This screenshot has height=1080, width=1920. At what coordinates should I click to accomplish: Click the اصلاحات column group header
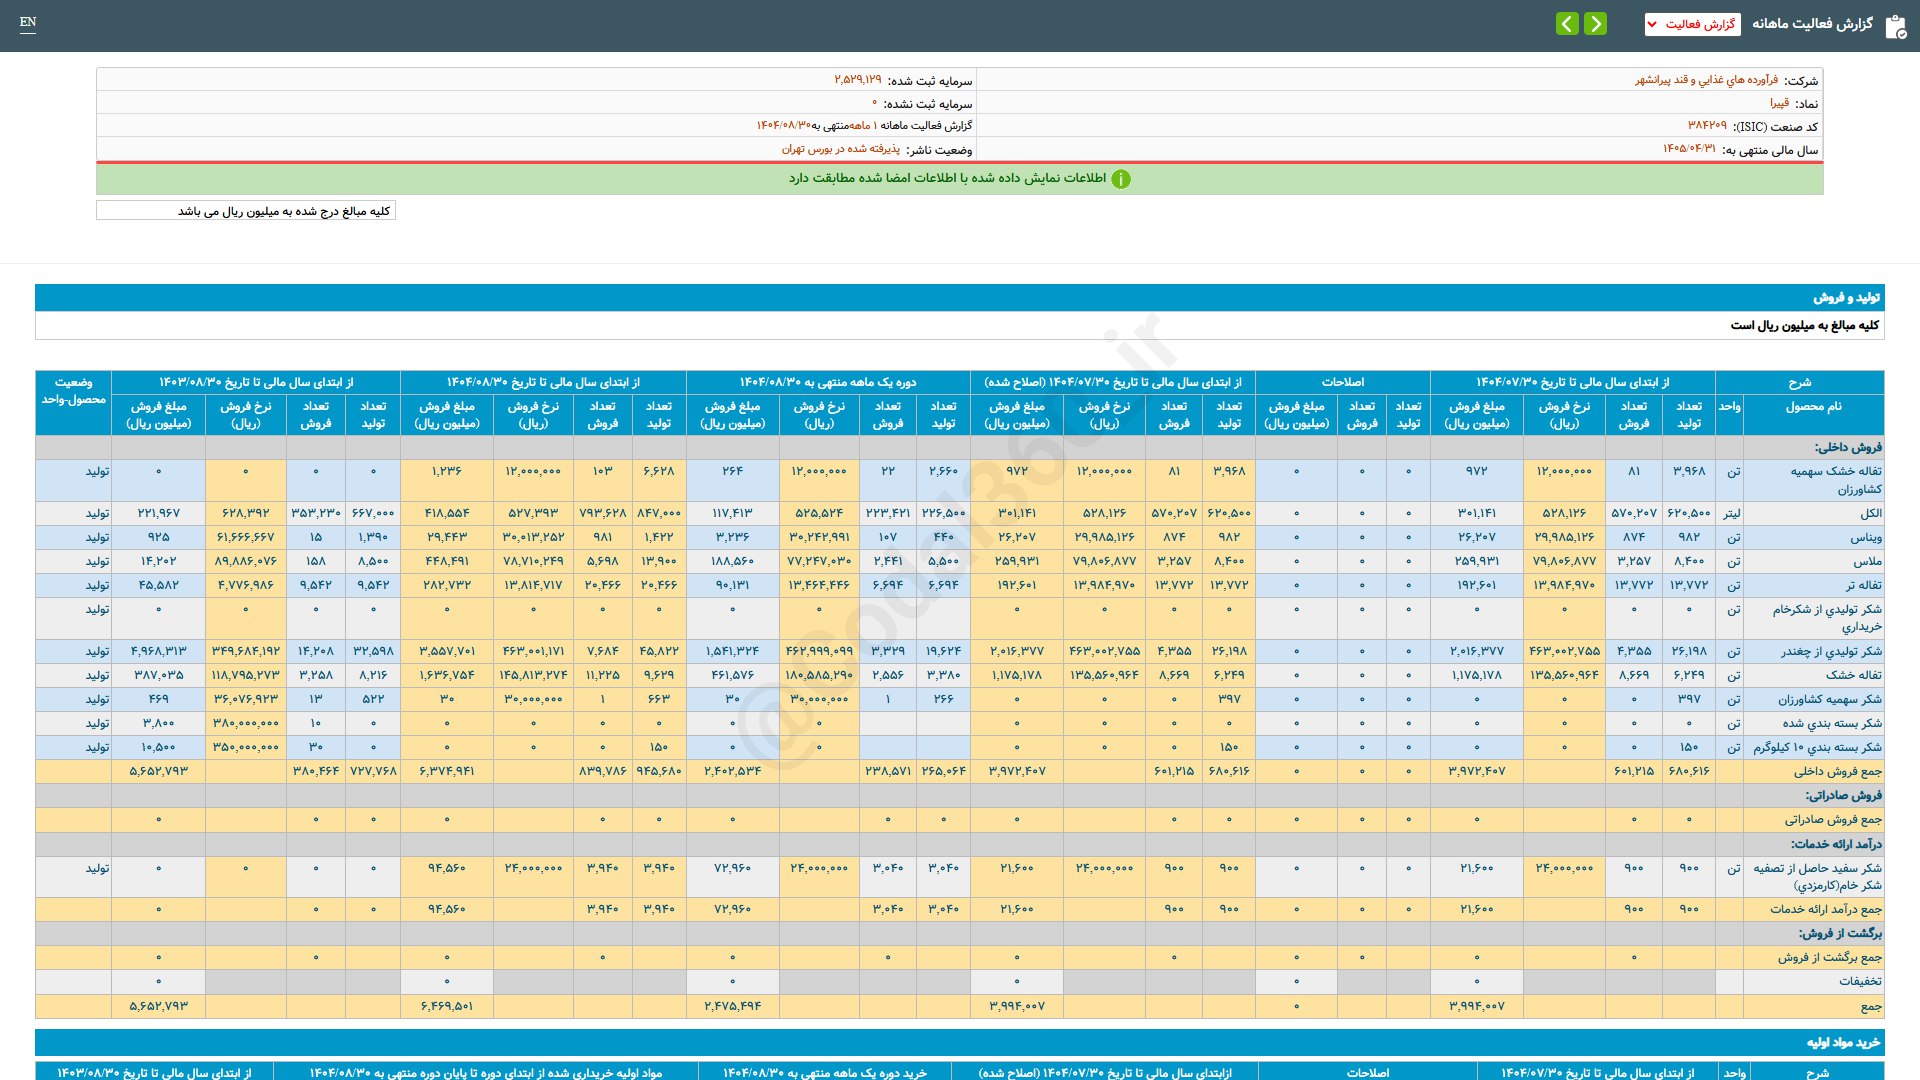(1342, 382)
